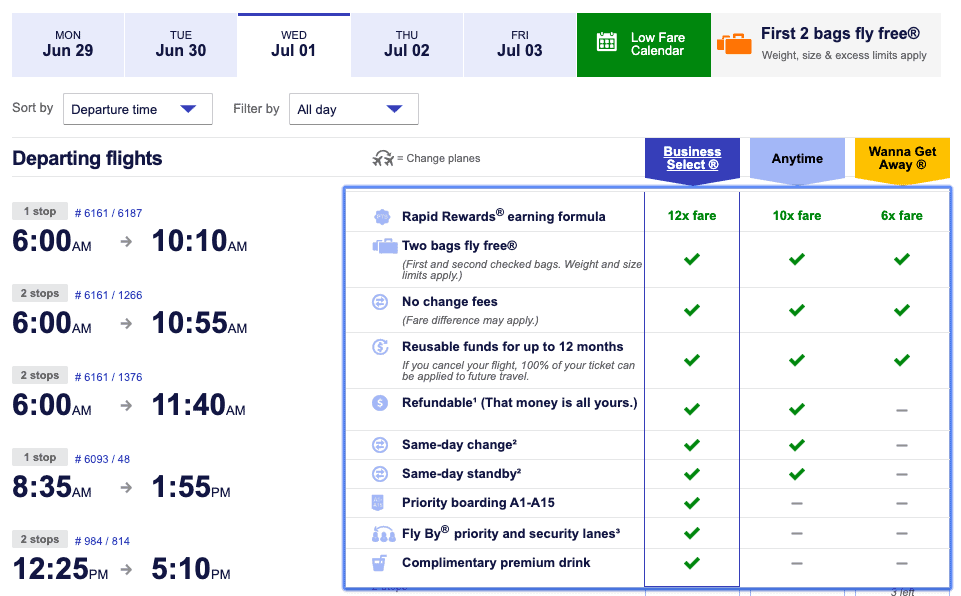Select the THU Jul 02 date tab

[x=407, y=45]
